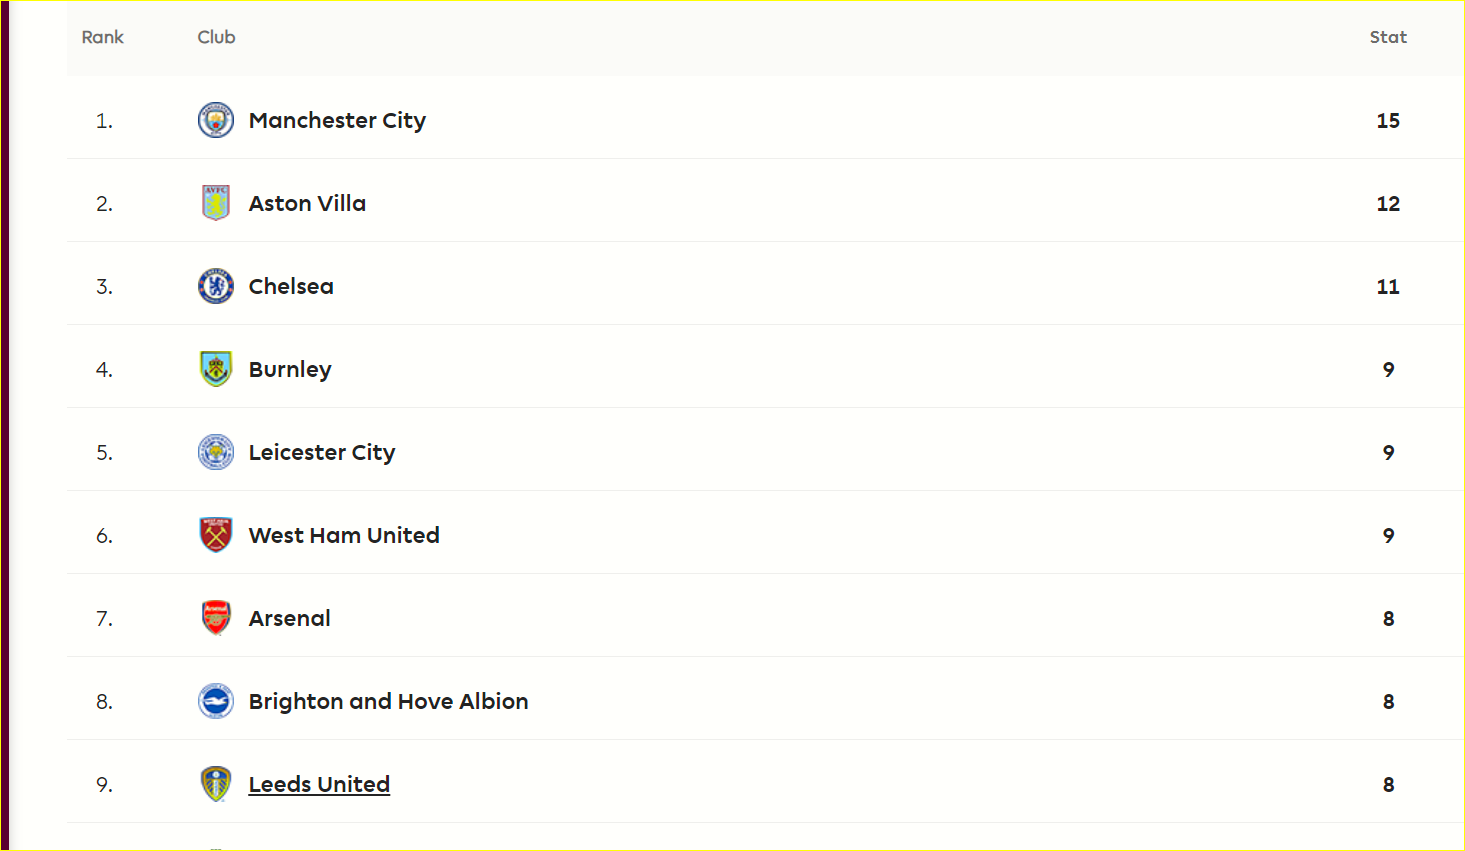The height and width of the screenshot is (851, 1465).
Task: Click the Burnley club crest
Action: [x=216, y=369]
